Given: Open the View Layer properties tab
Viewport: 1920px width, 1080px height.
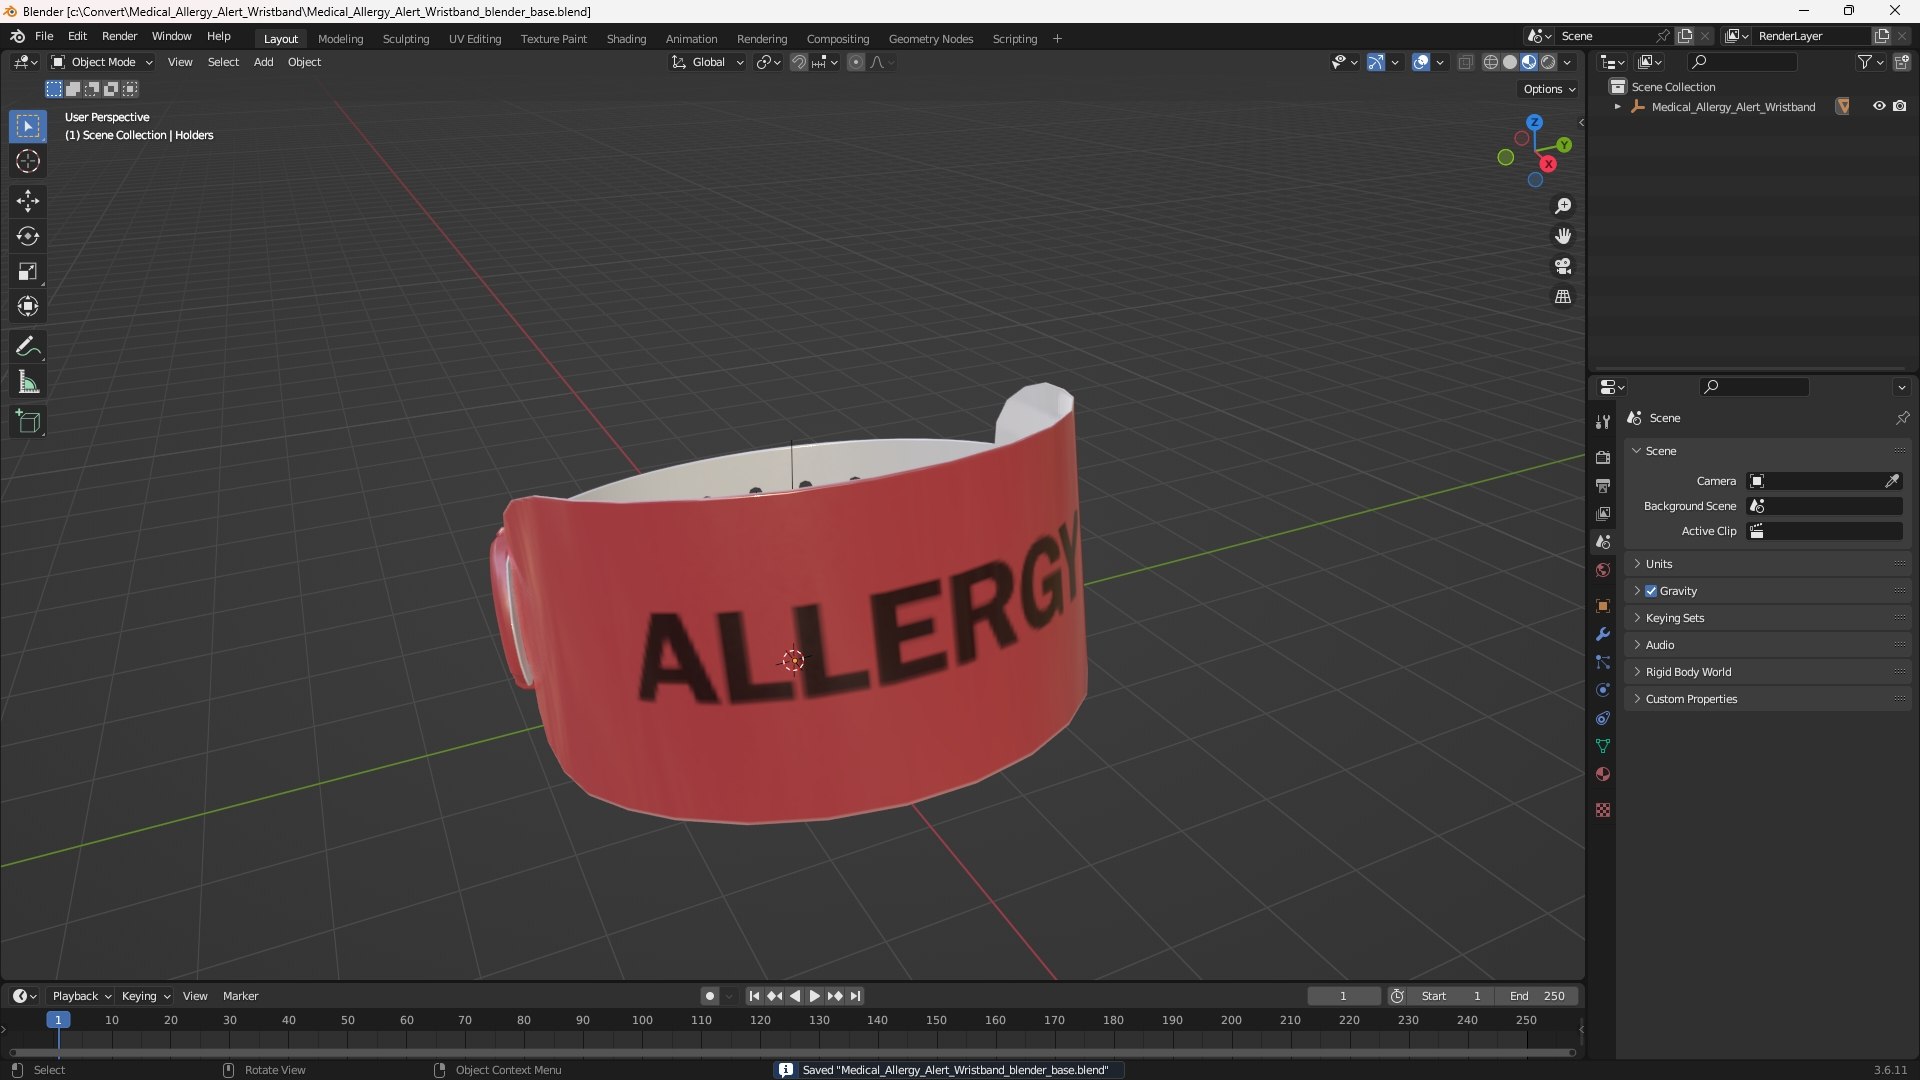Looking at the screenshot, I should click(x=1603, y=514).
